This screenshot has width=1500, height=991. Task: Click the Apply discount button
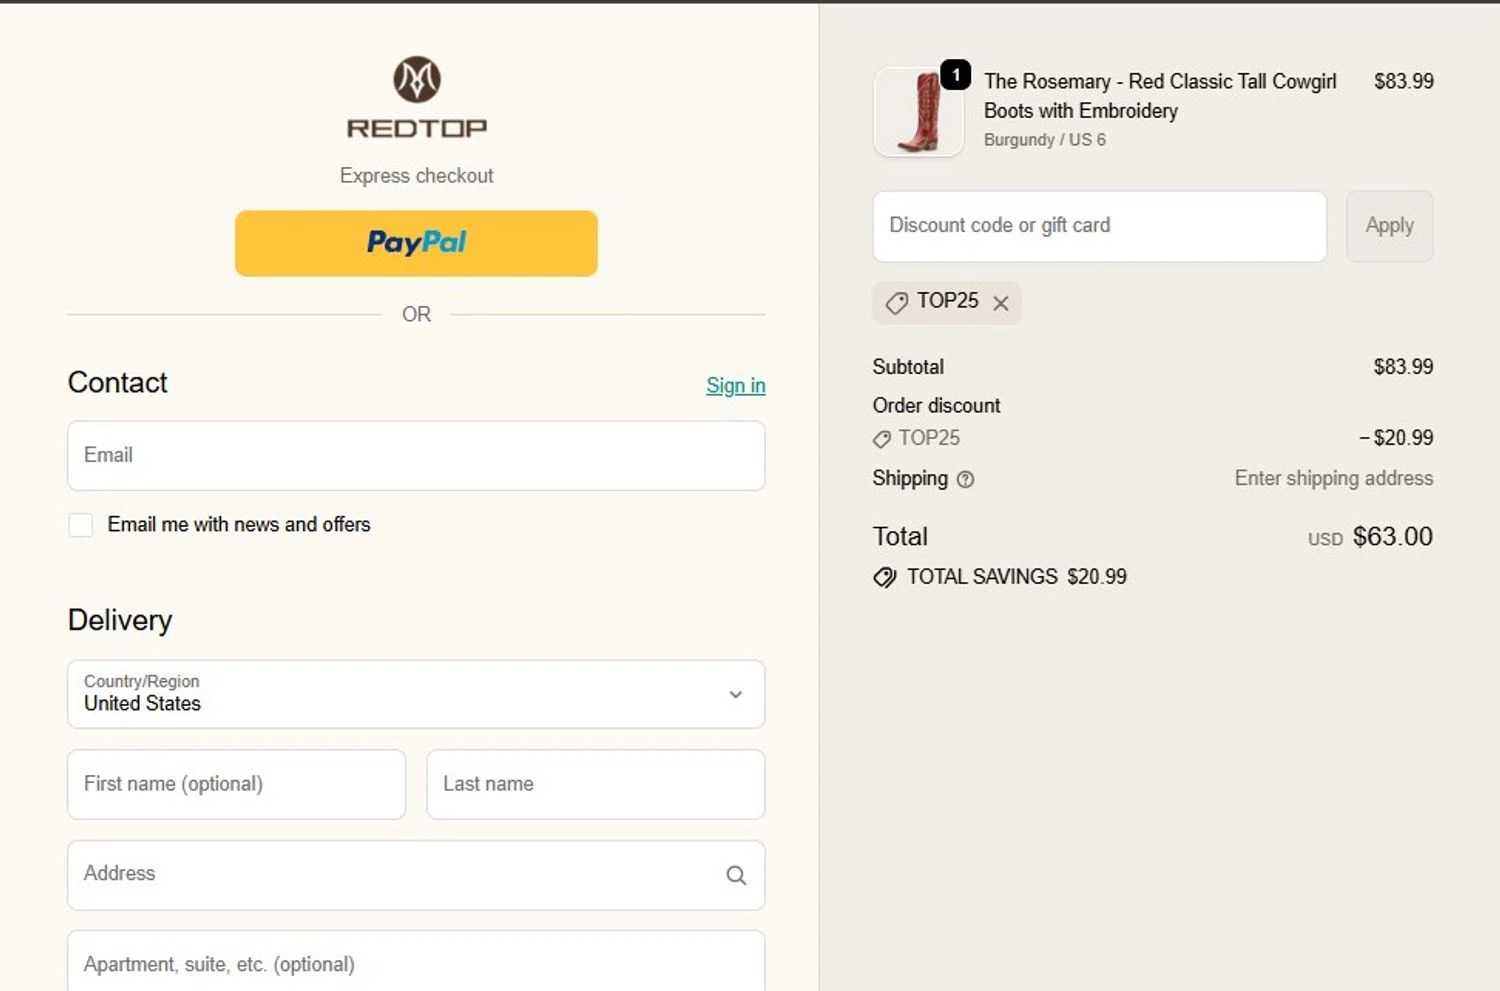pos(1389,226)
